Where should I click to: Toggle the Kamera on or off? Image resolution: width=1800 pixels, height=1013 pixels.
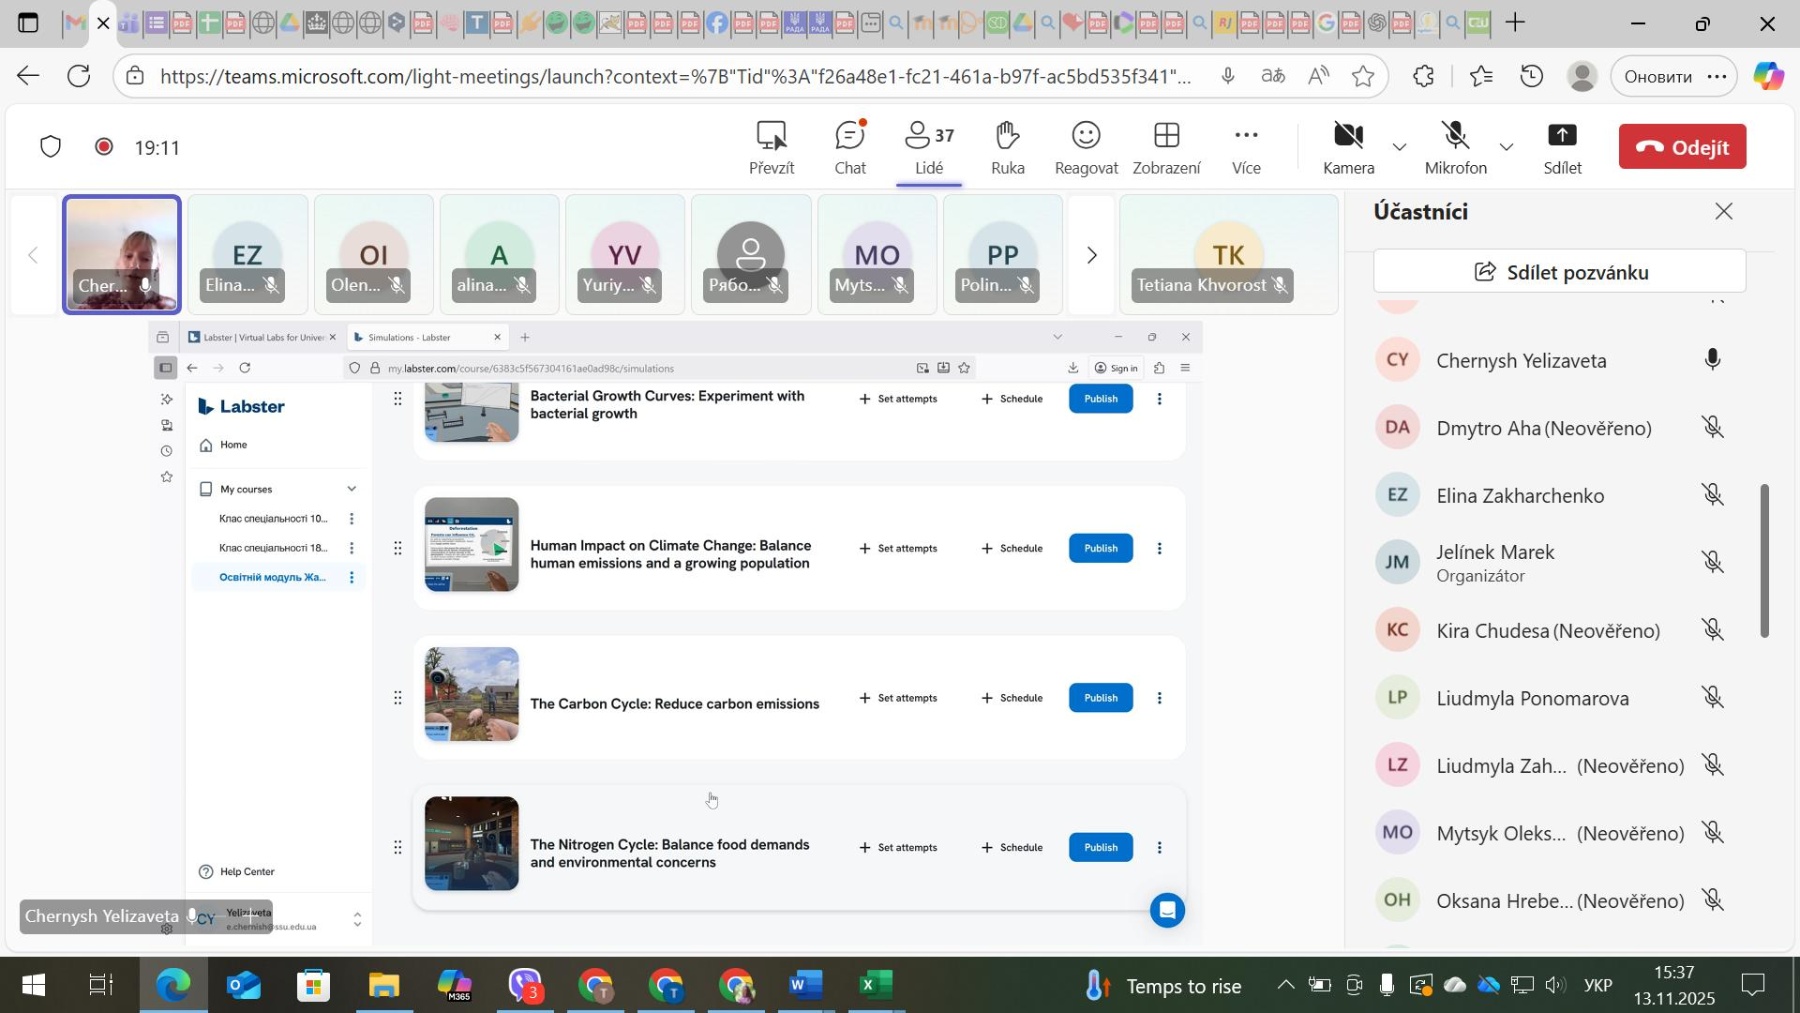tap(1348, 147)
